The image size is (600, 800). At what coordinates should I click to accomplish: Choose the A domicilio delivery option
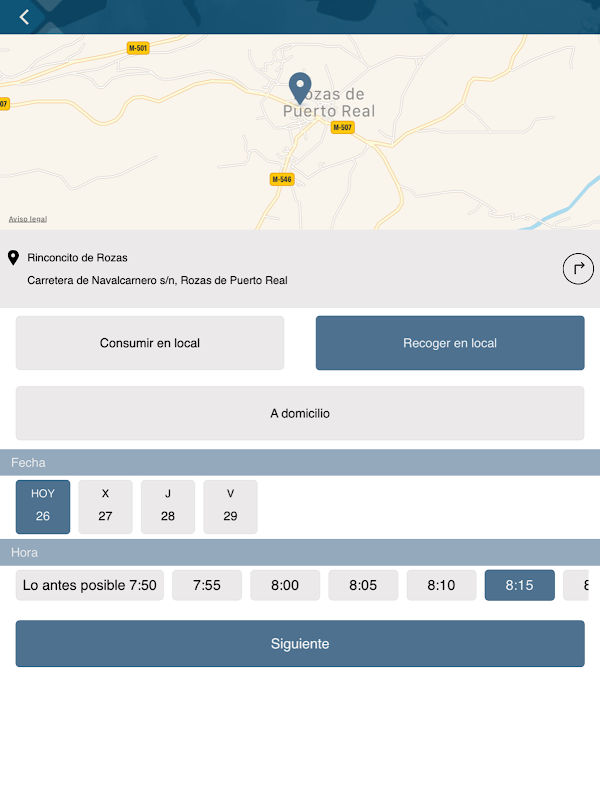pos(300,413)
